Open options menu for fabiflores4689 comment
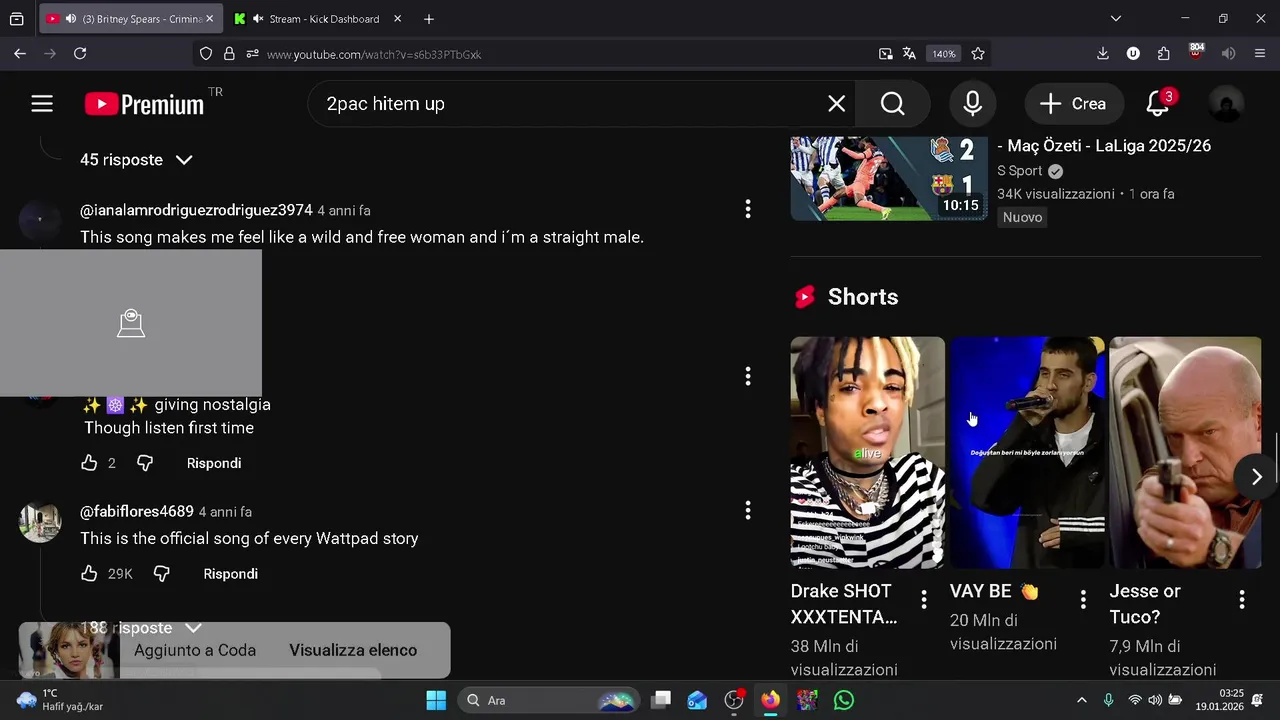Screen dimensions: 1280x720 click(x=748, y=511)
